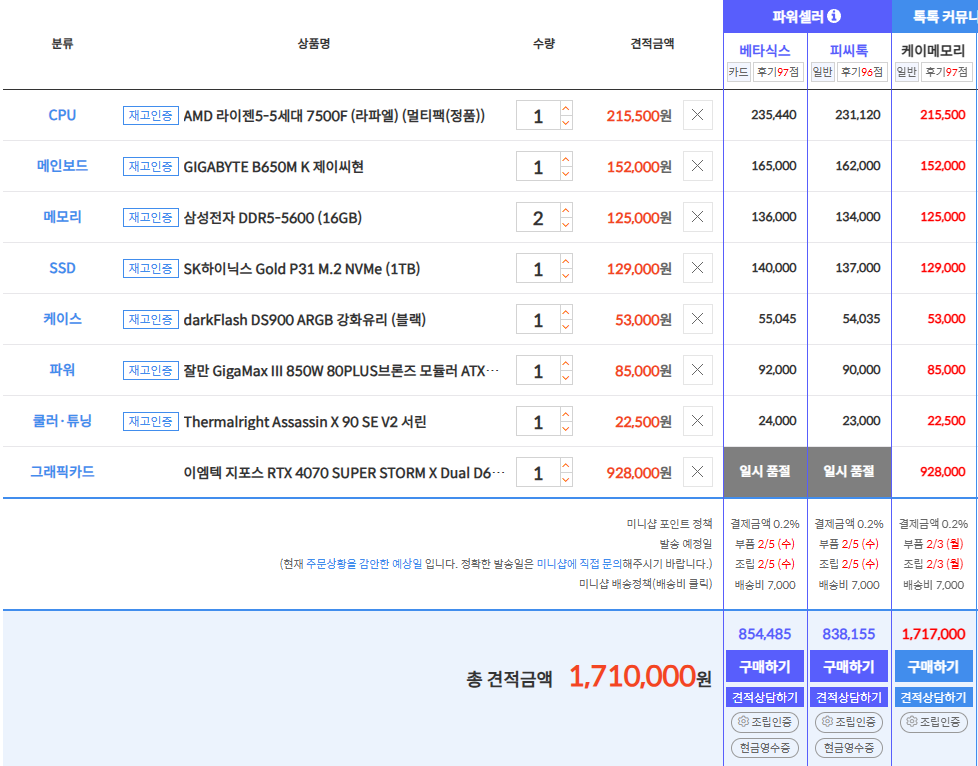Open 베타식스 seller shop

click(765, 51)
